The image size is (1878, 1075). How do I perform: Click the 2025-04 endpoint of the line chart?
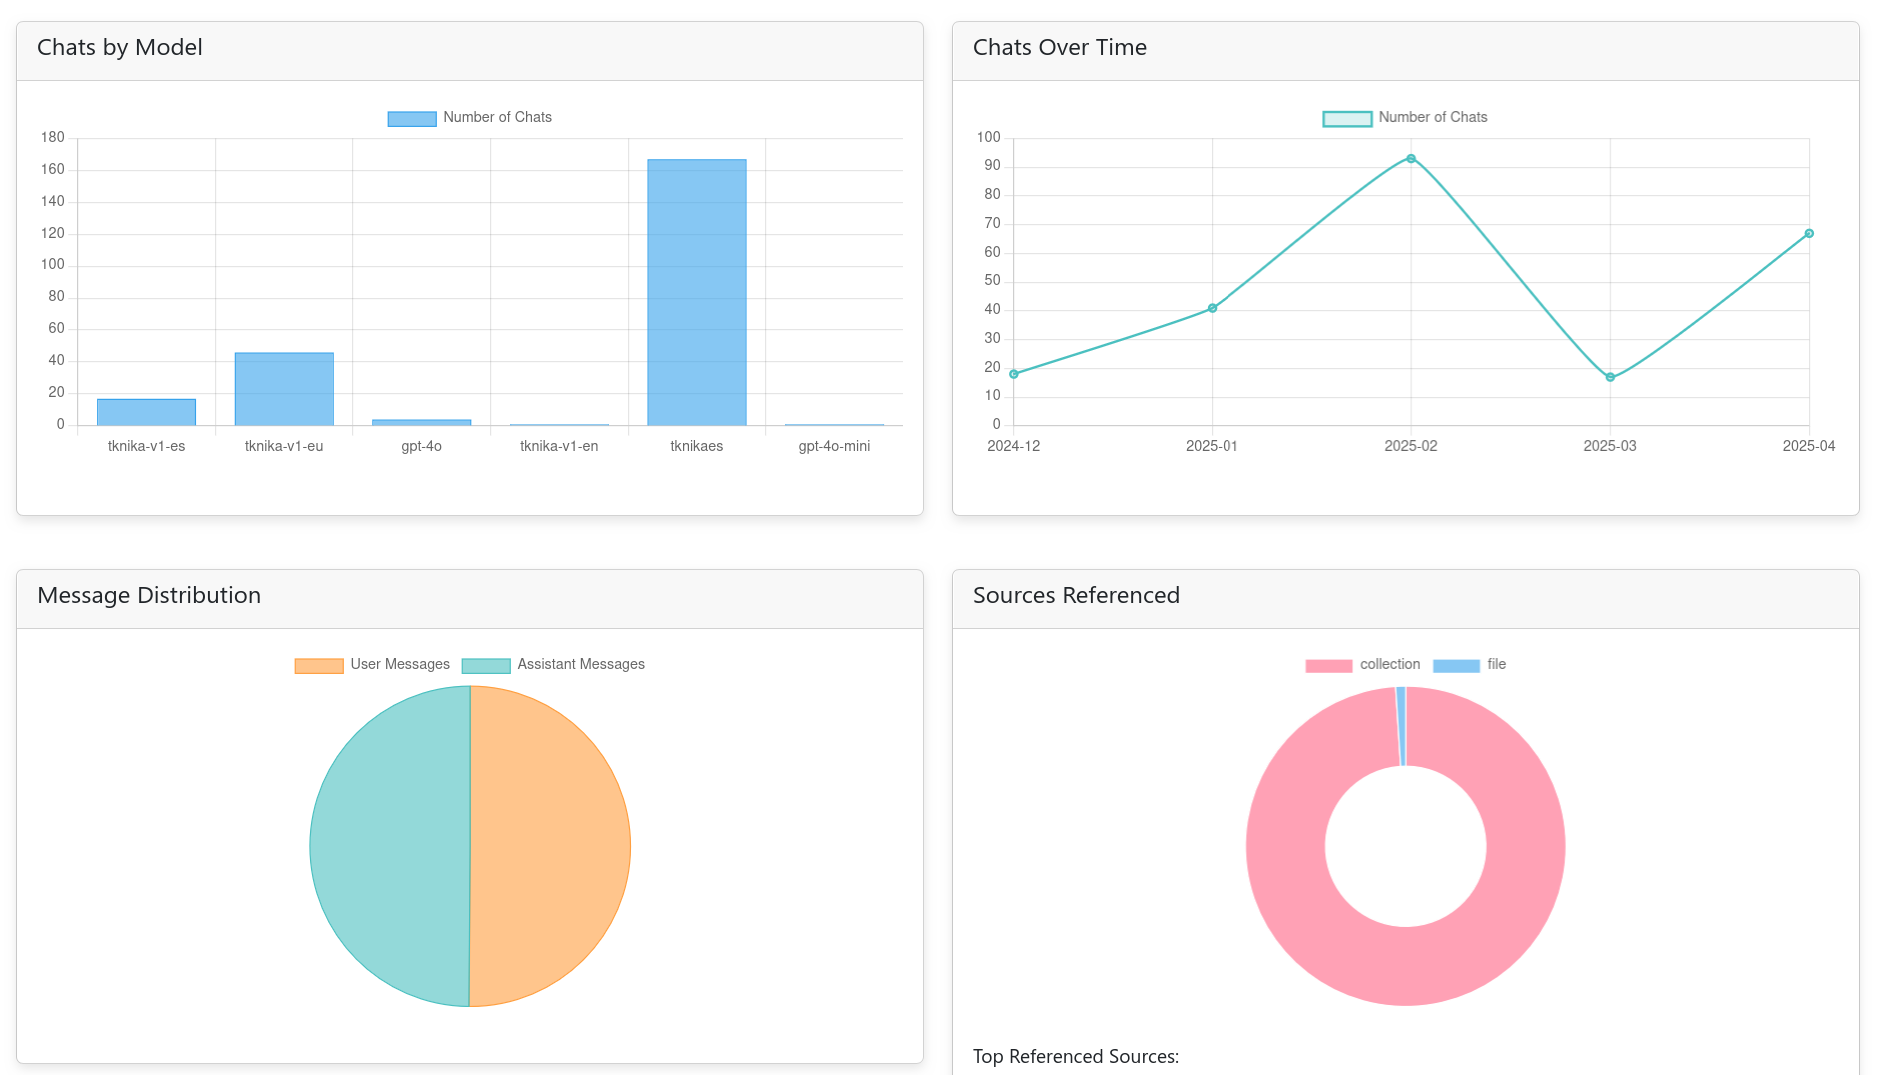coord(1808,233)
